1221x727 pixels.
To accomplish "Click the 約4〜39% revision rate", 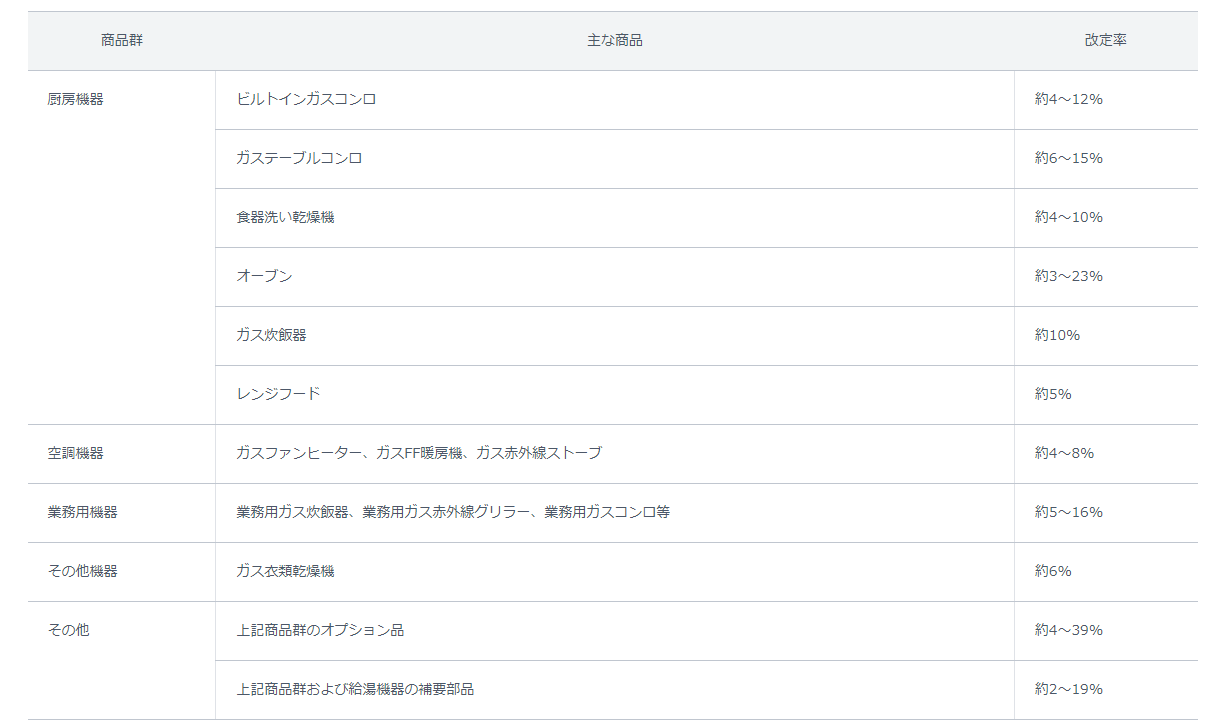I will tap(1068, 630).
